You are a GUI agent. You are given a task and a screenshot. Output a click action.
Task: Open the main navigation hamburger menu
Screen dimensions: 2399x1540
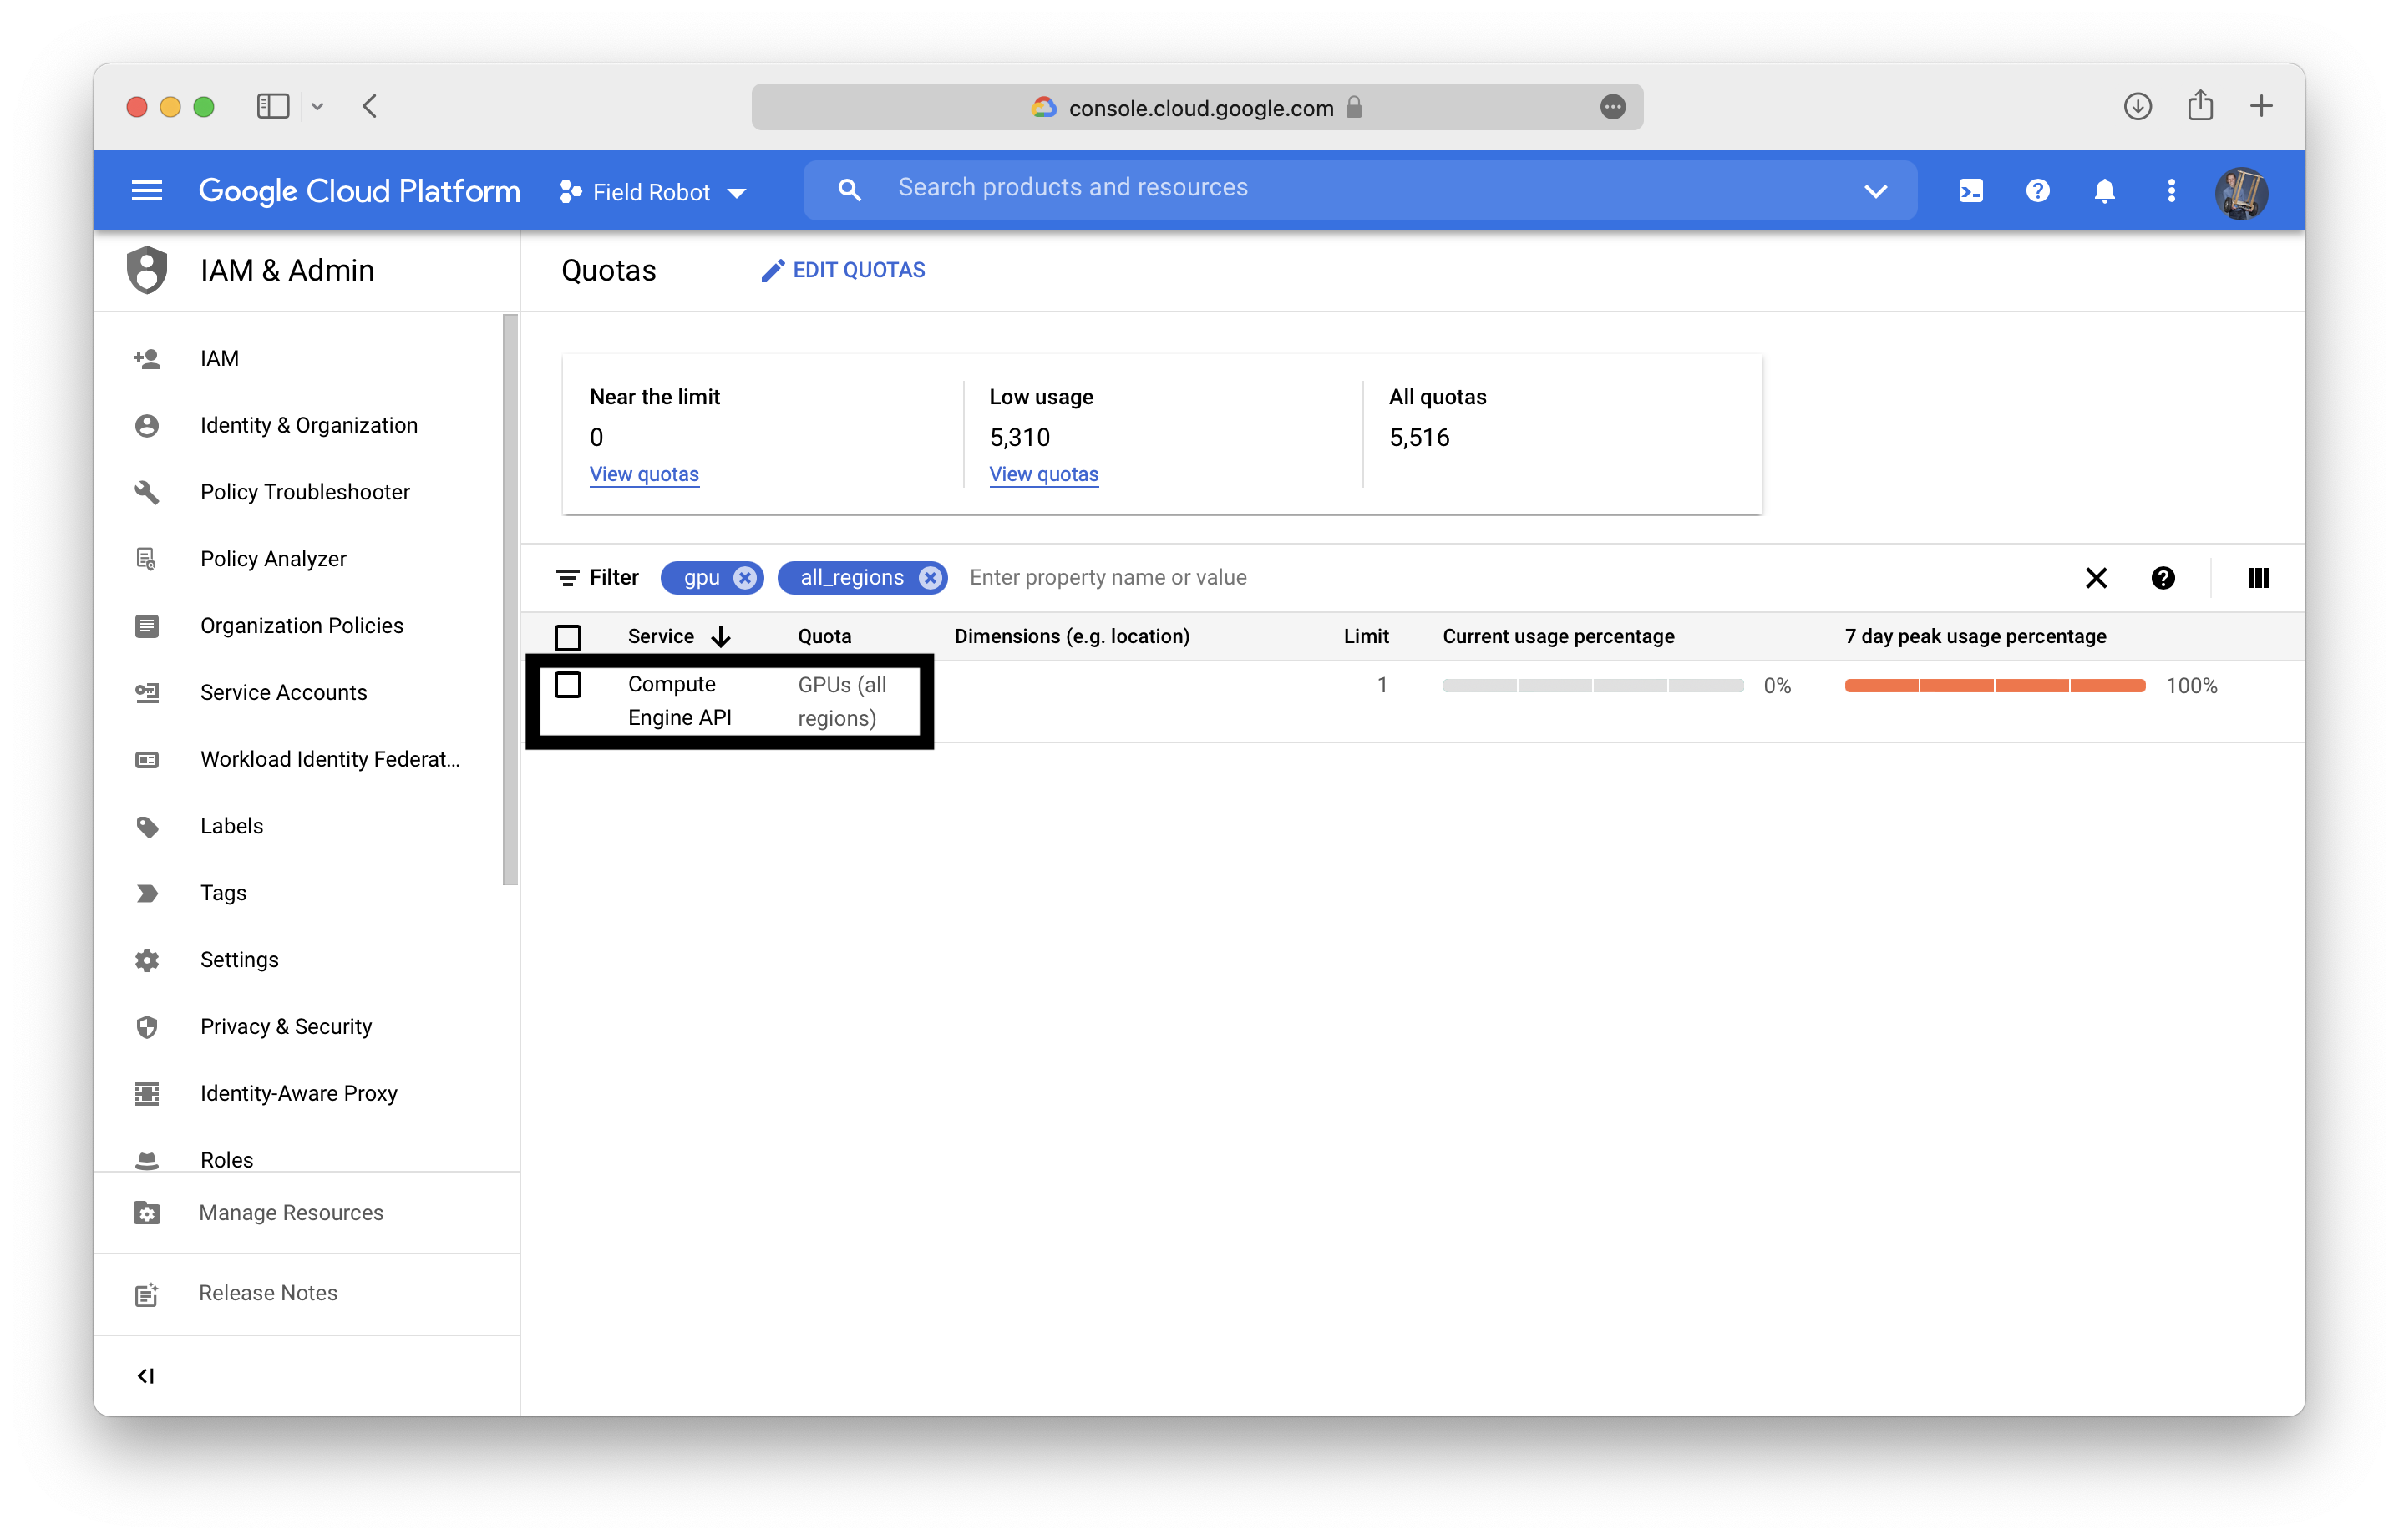(x=147, y=191)
